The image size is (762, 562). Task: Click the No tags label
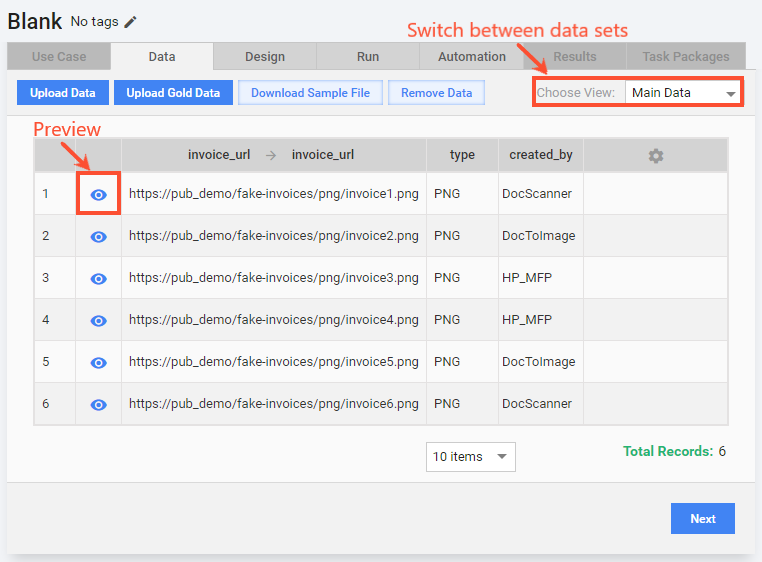point(94,22)
